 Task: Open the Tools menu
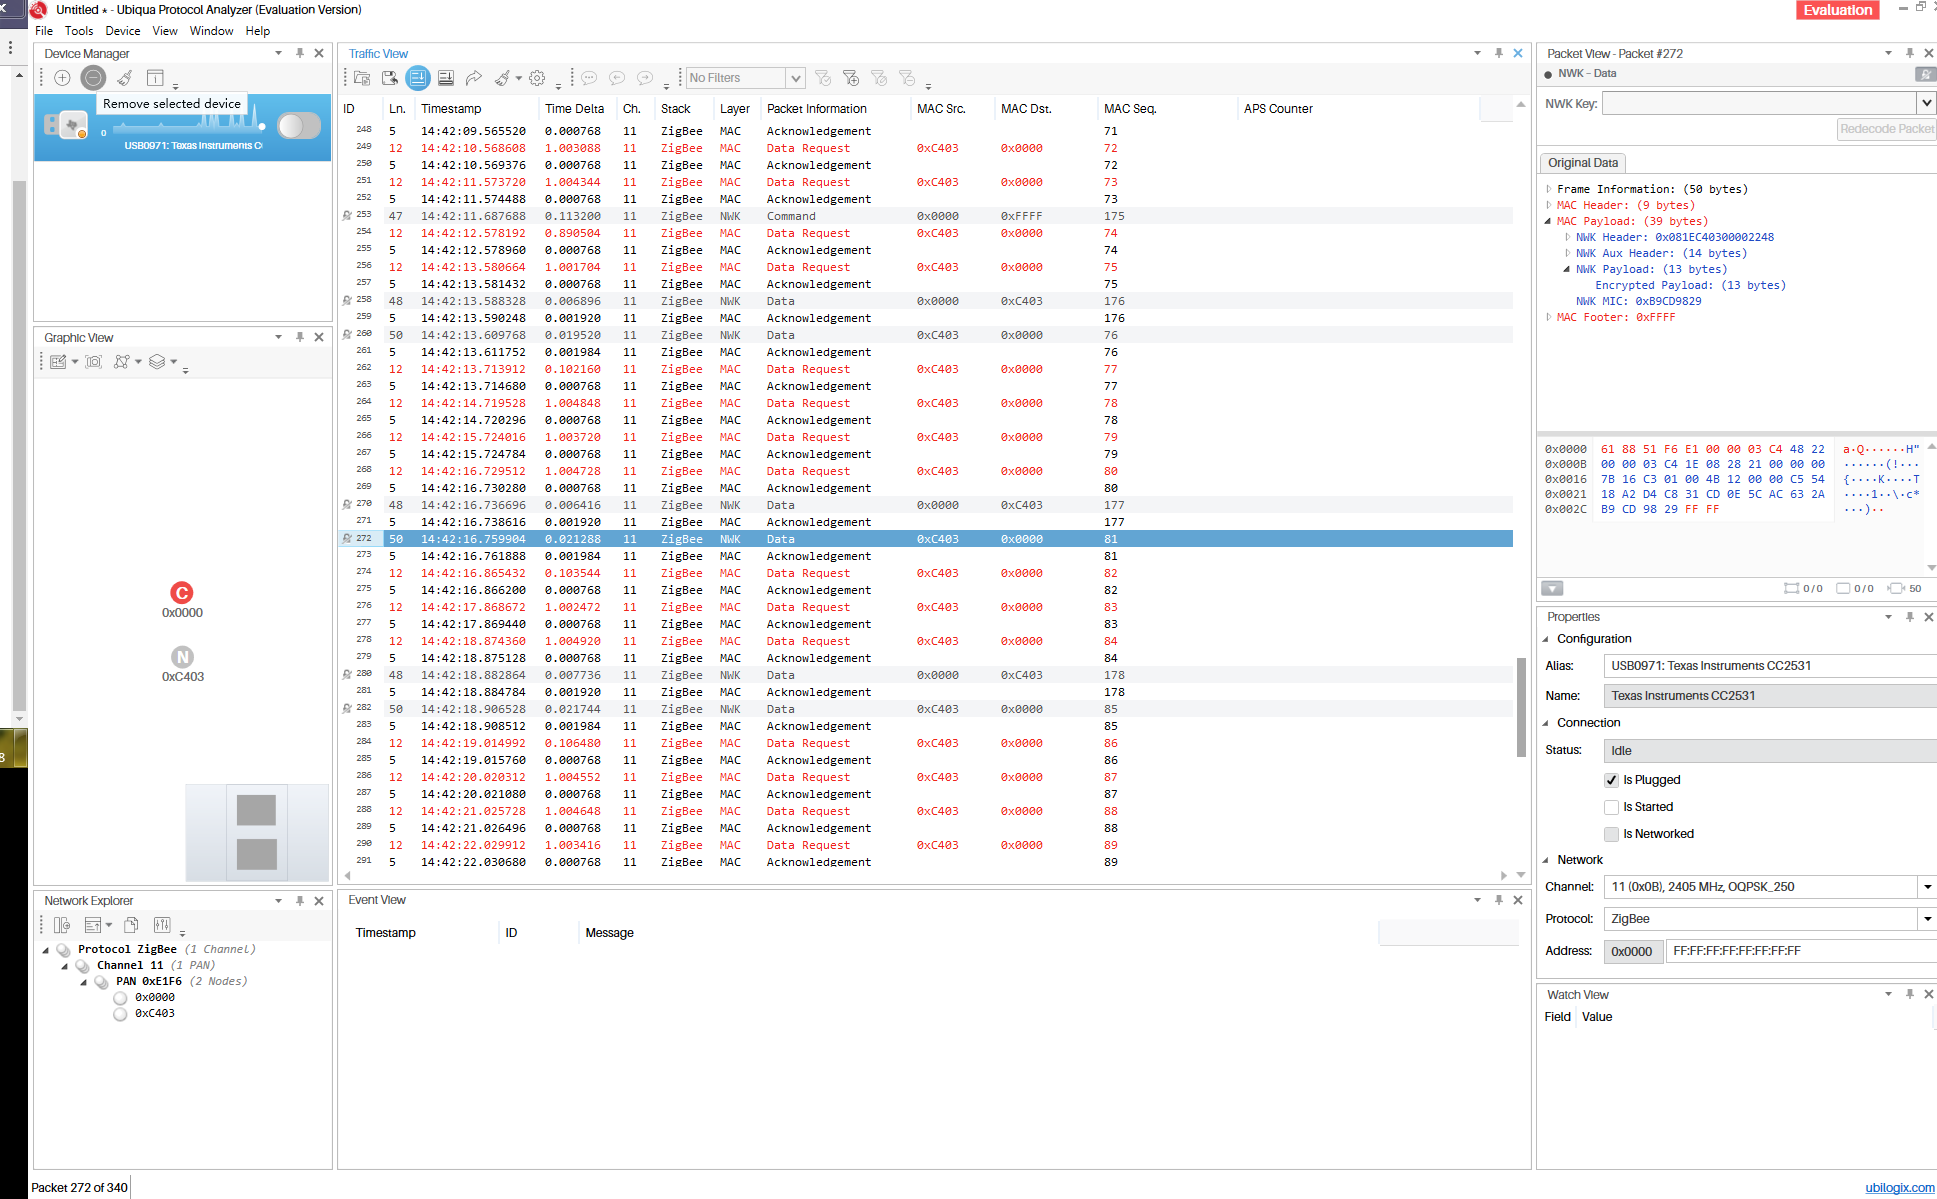(x=79, y=30)
